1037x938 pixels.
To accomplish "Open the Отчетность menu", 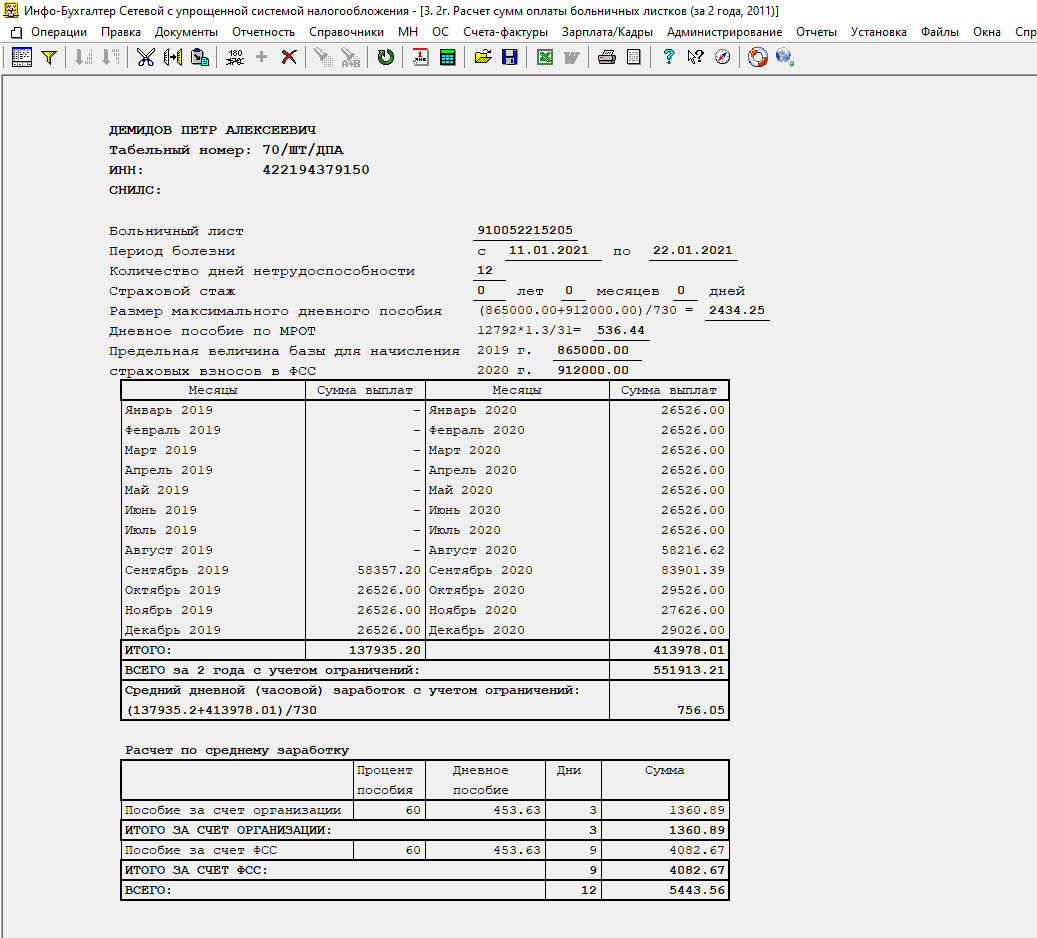I will click(263, 32).
